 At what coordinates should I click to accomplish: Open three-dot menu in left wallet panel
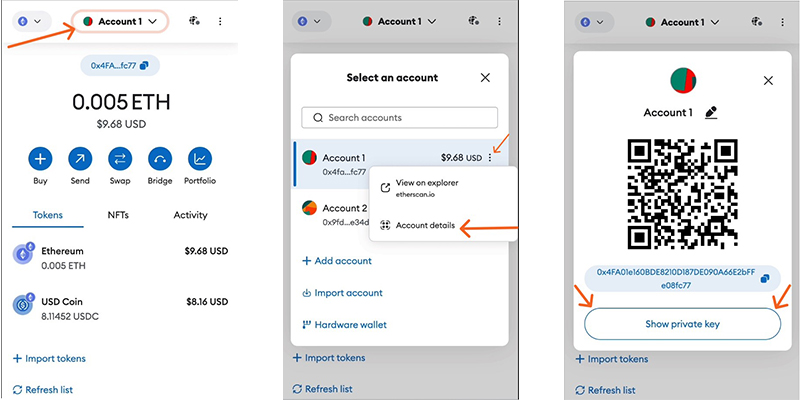[220, 21]
